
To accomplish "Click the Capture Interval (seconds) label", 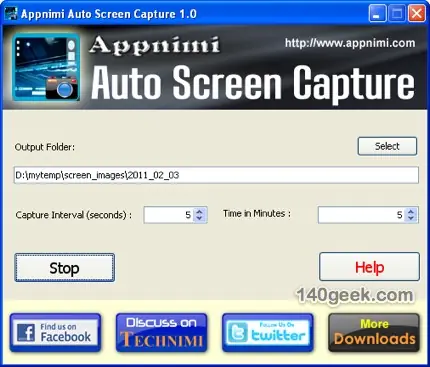I will pos(74,215).
